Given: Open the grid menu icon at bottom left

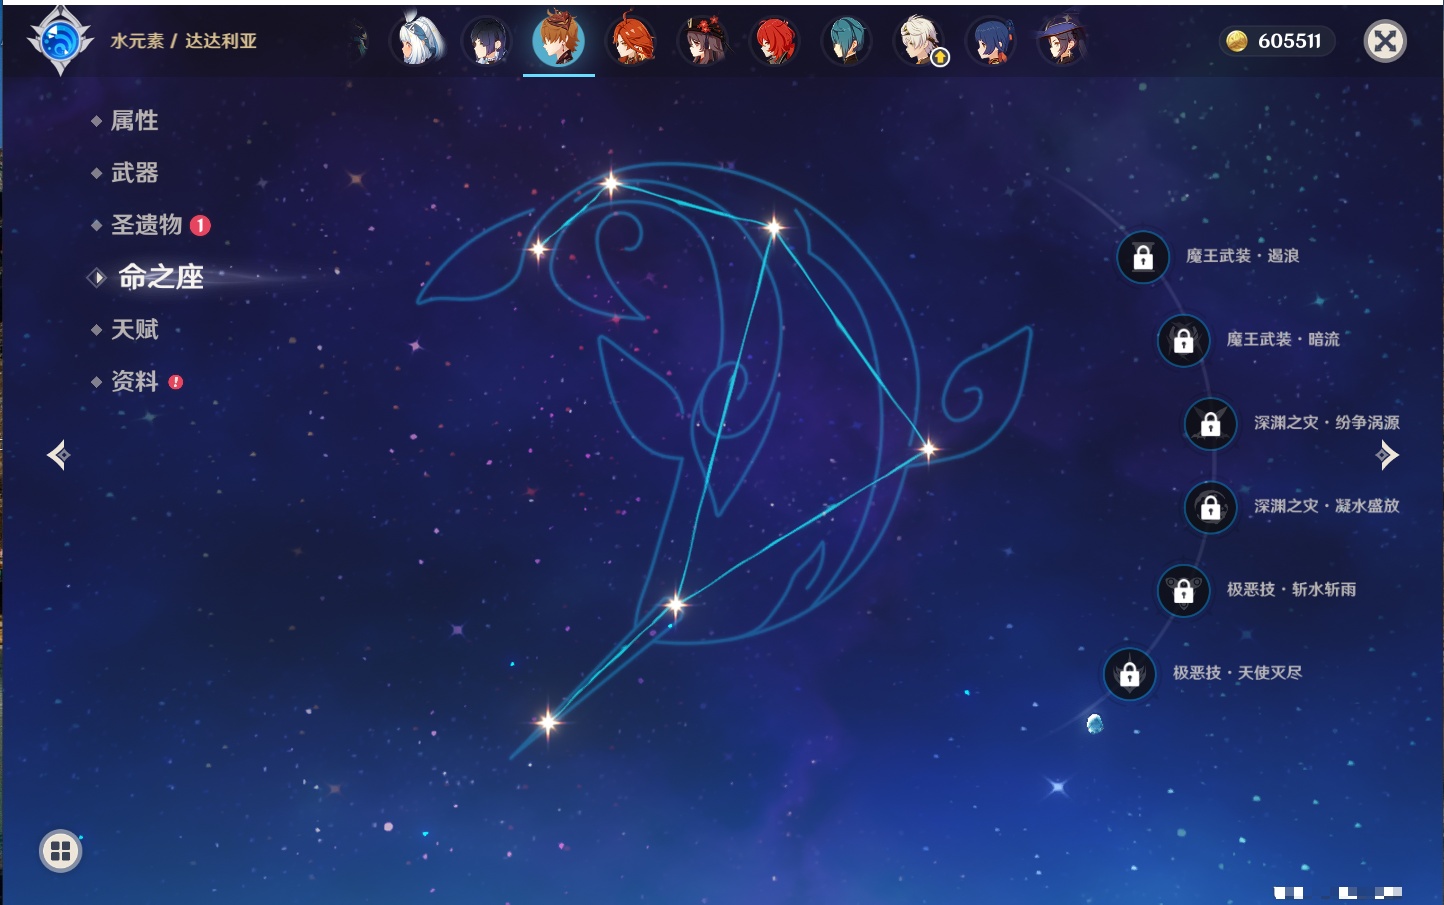Looking at the screenshot, I should [x=60, y=851].
